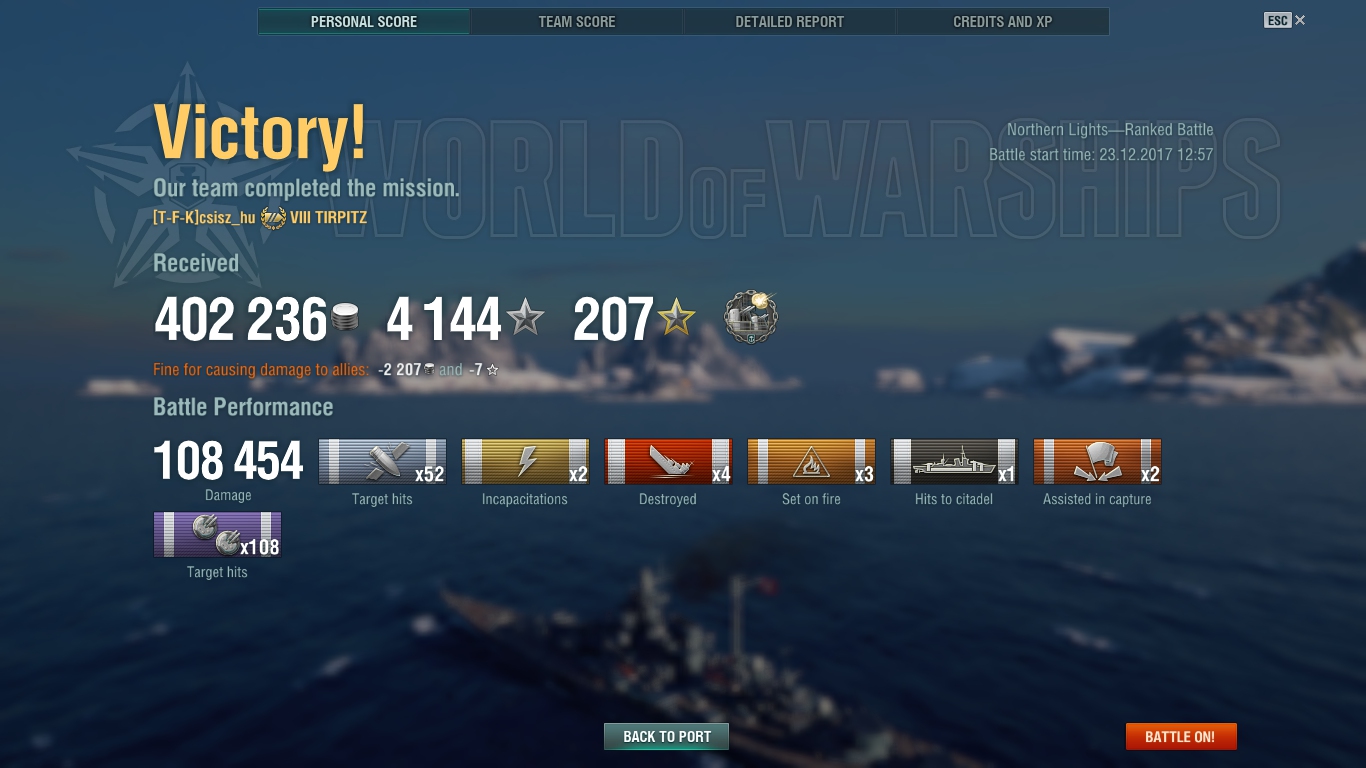This screenshot has width=1366, height=768.
Task: Click the Back to Port button
Action: [x=667, y=737]
